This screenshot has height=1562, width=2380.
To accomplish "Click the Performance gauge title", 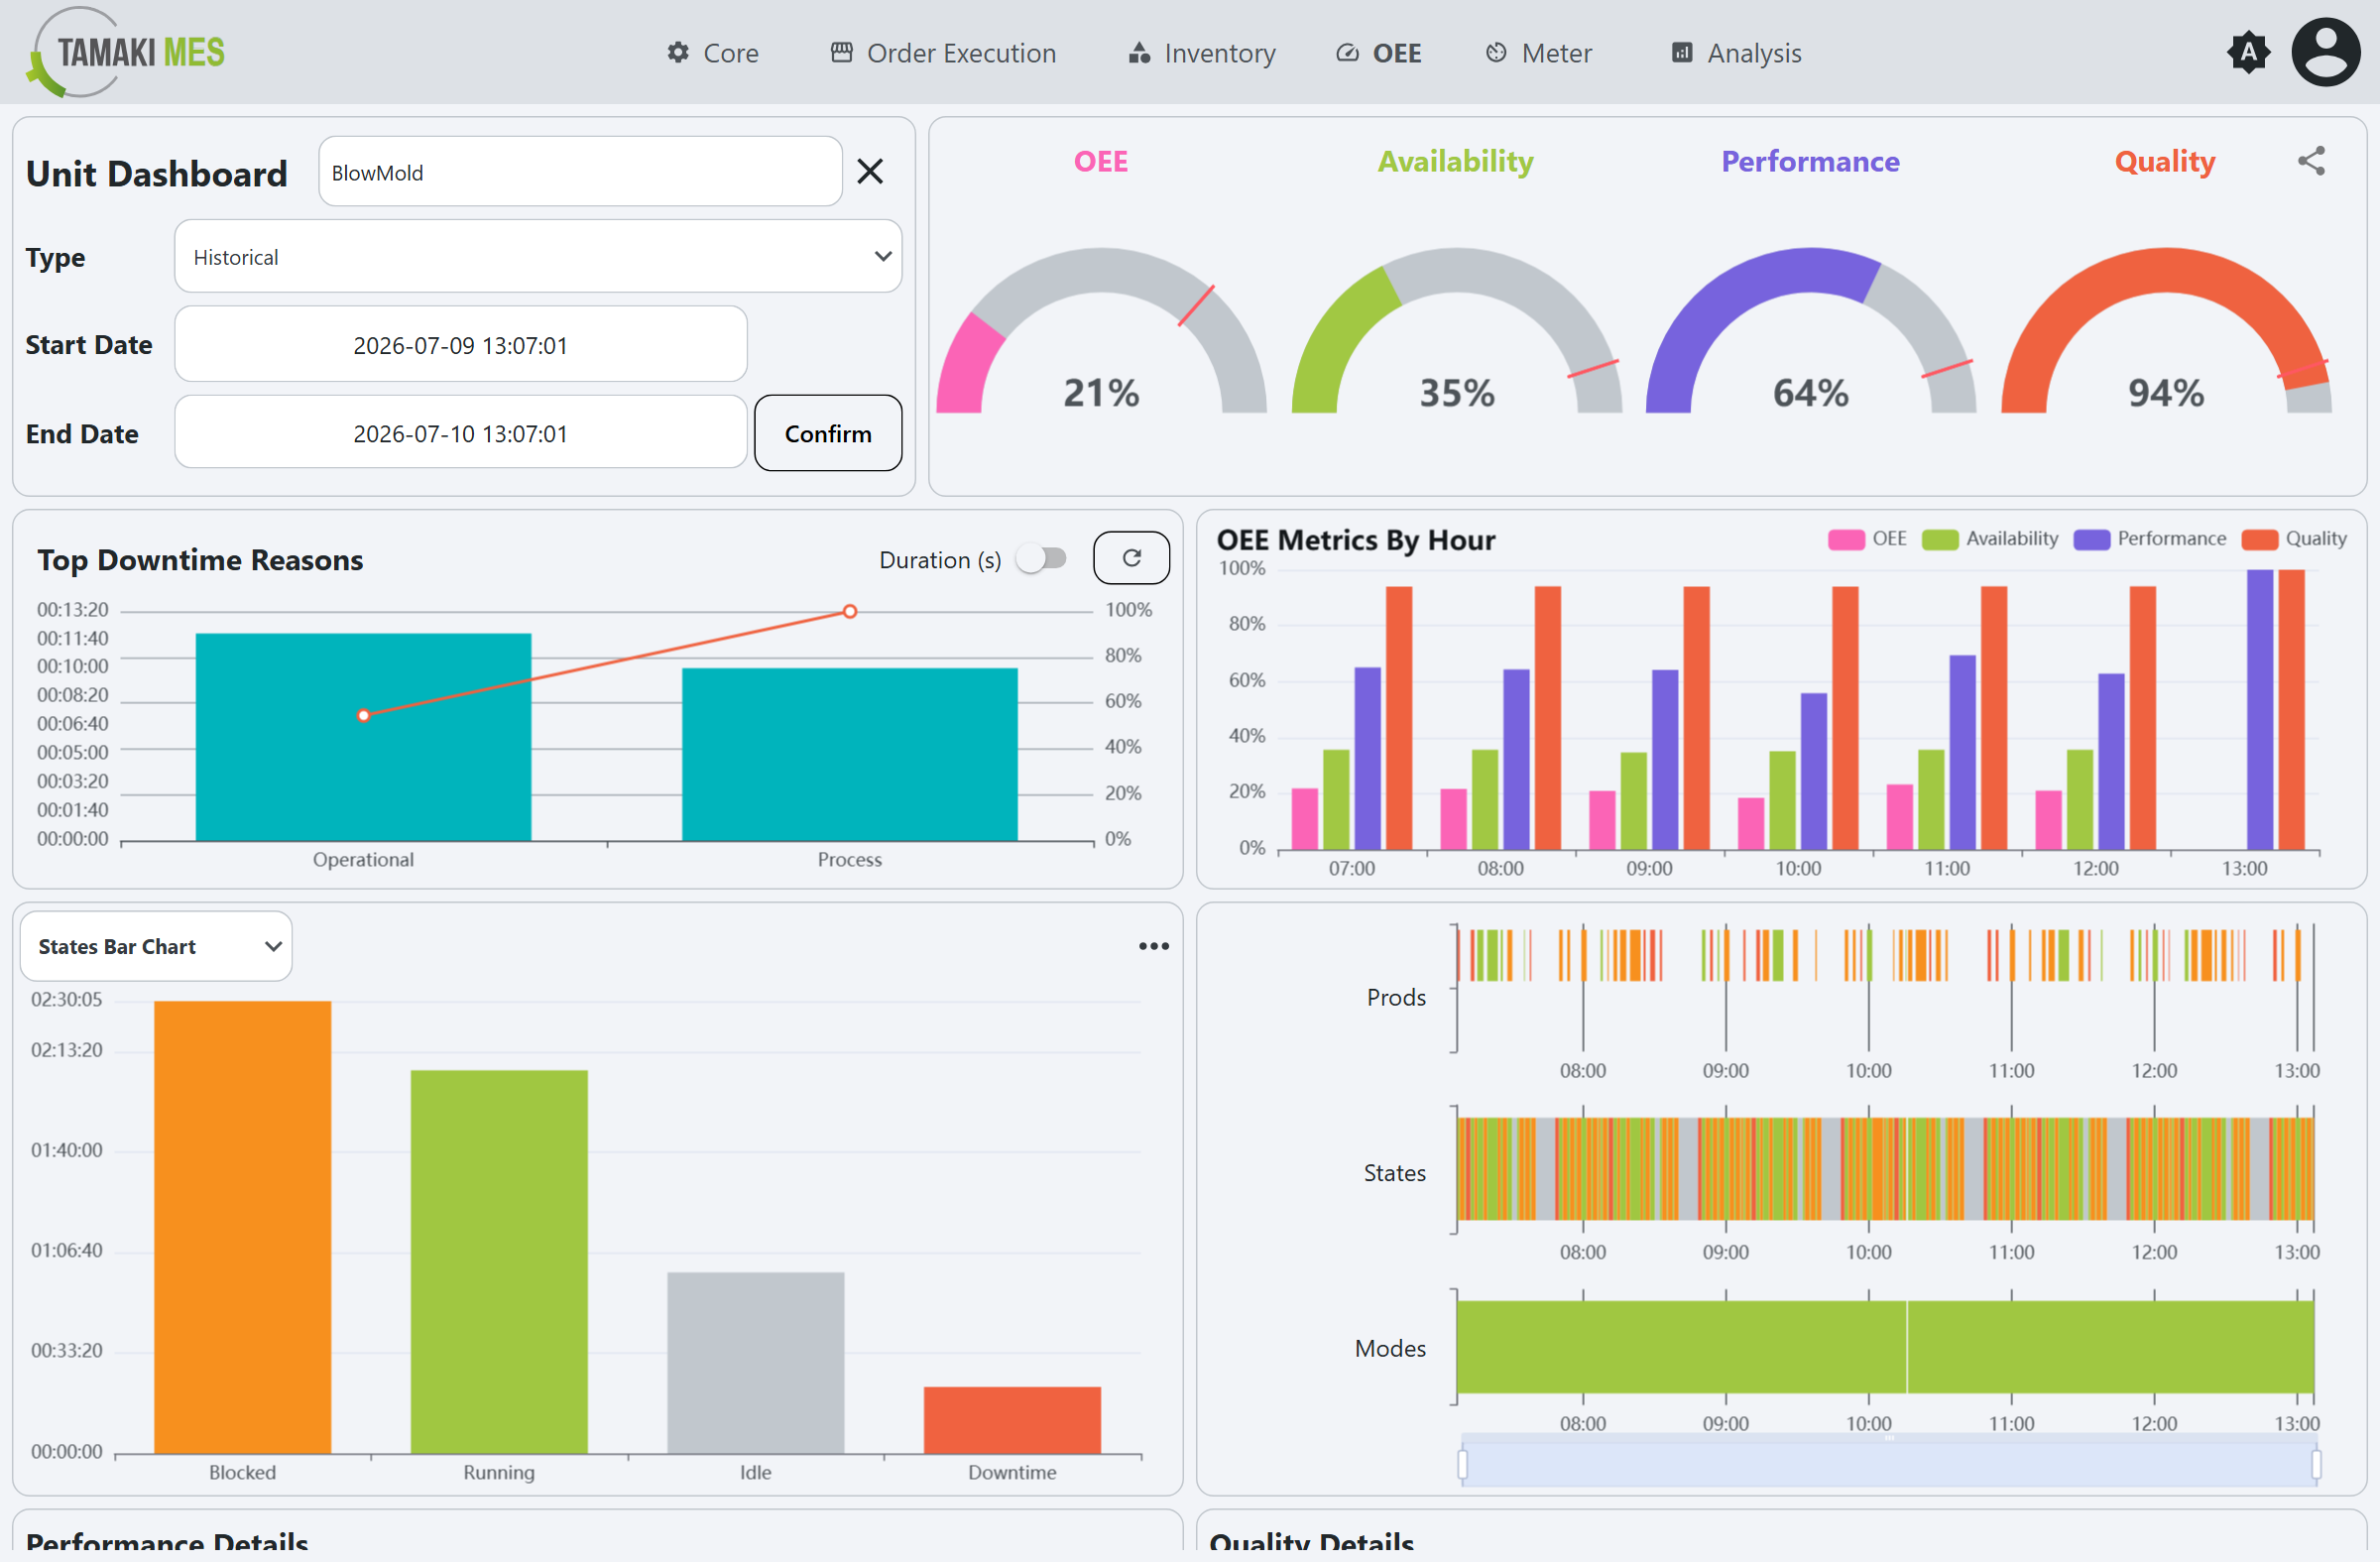I will pos(1810,161).
